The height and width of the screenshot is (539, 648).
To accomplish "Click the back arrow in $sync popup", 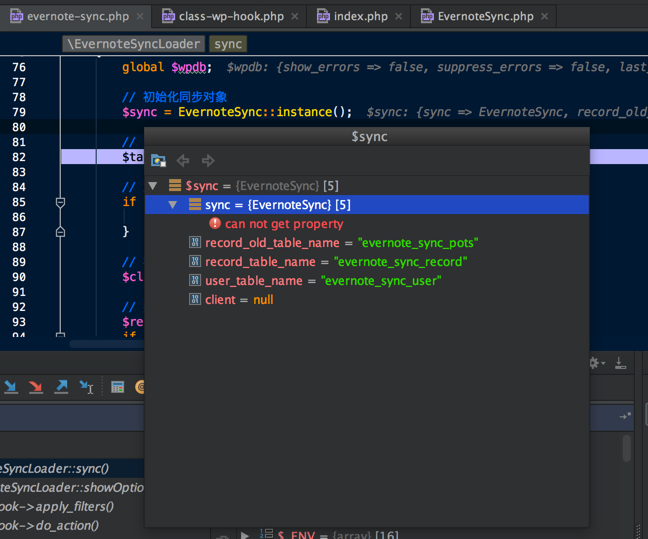I will (x=183, y=161).
